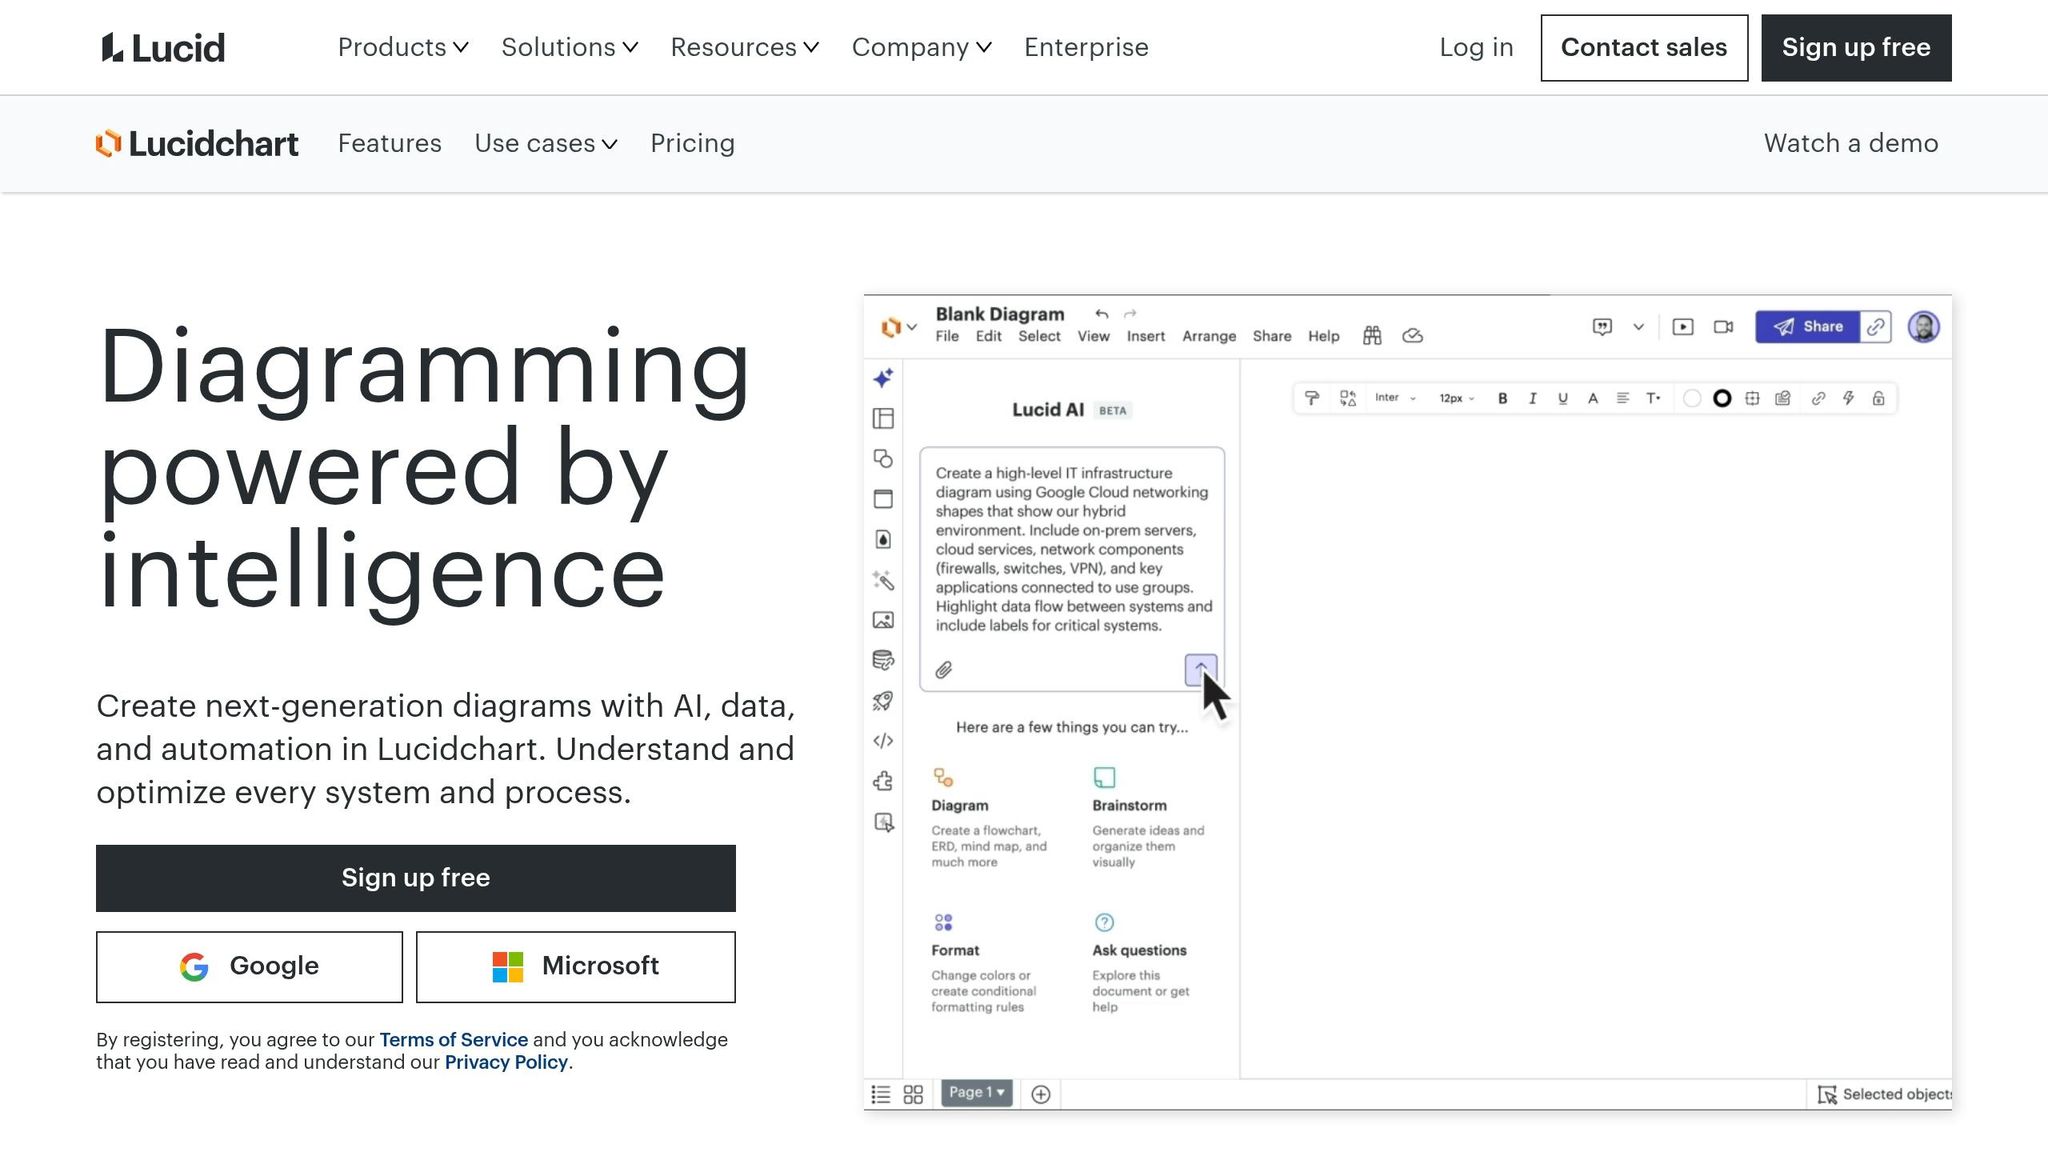The image size is (2048, 1152).
Task: Sign up with Google button
Action: pyautogui.click(x=249, y=967)
